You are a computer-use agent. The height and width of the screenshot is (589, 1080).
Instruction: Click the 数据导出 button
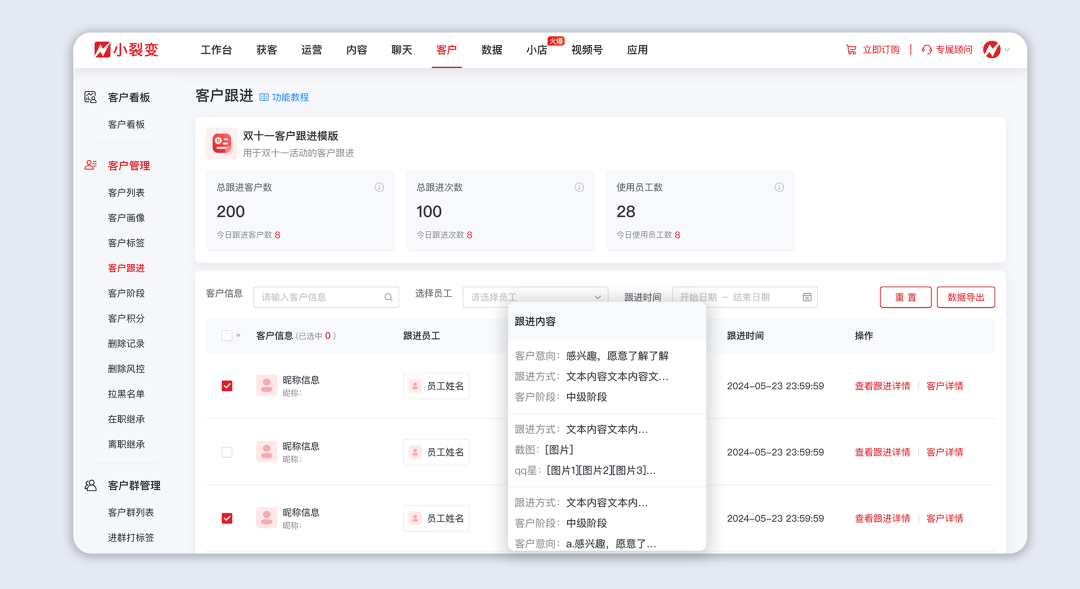click(965, 297)
